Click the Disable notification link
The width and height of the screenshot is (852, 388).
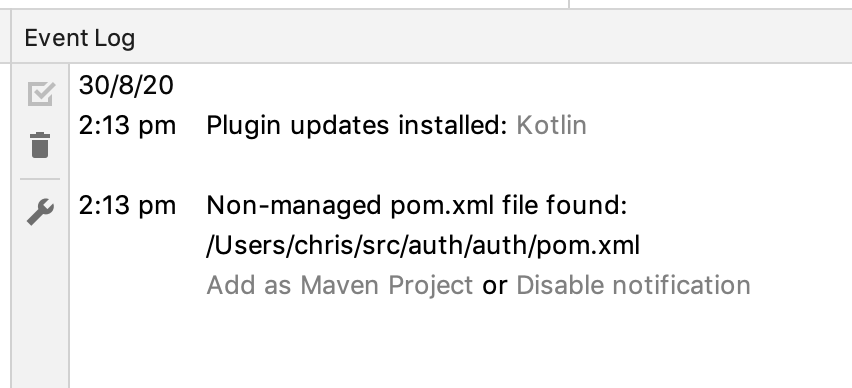point(633,285)
